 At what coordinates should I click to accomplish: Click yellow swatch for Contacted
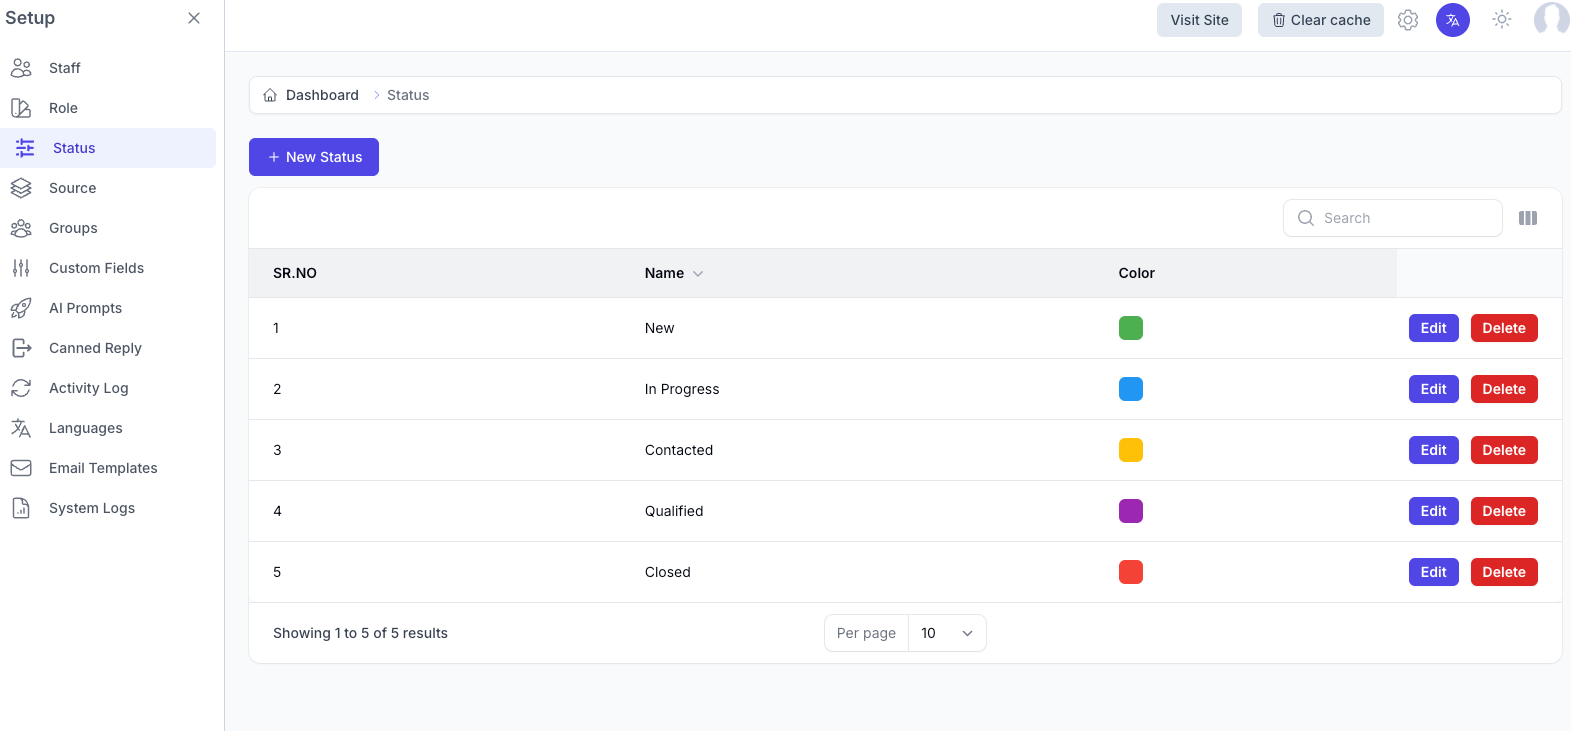tap(1131, 450)
